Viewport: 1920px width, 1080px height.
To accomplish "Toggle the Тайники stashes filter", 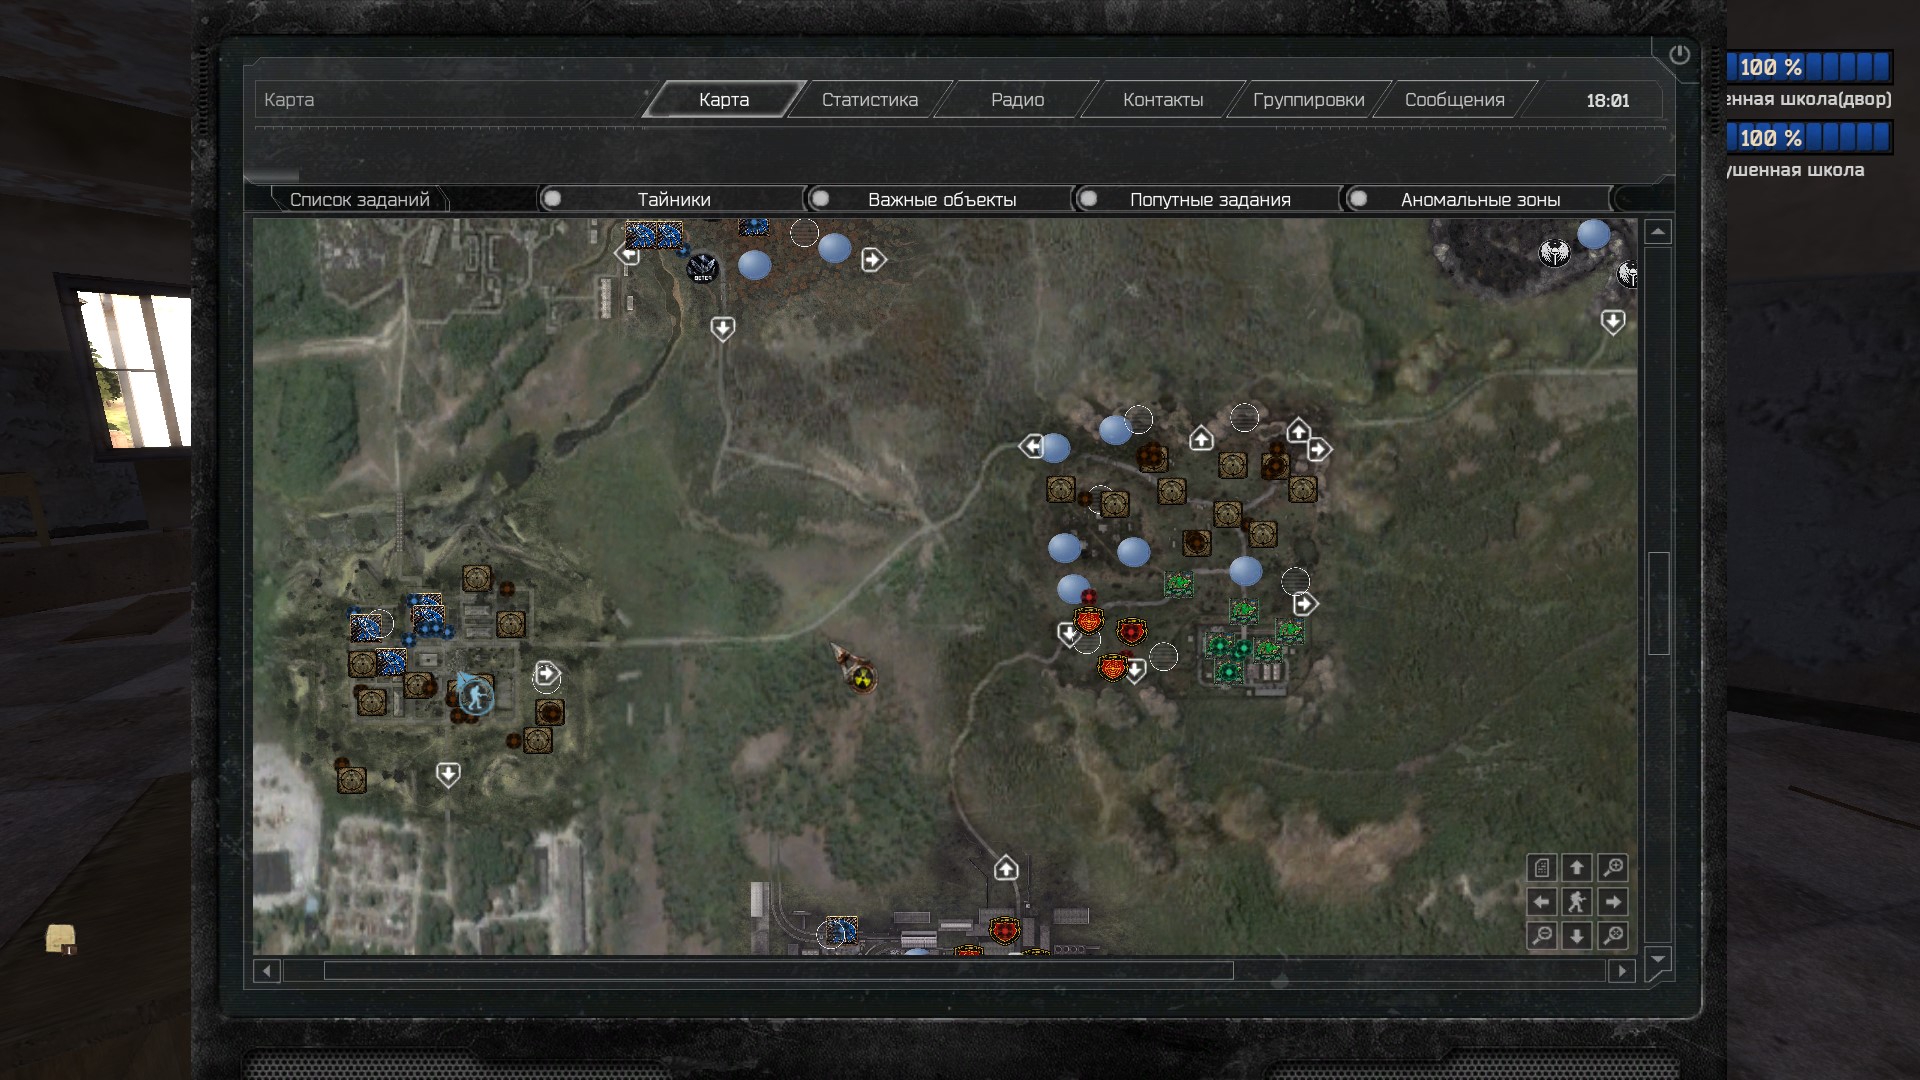I will 553,199.
